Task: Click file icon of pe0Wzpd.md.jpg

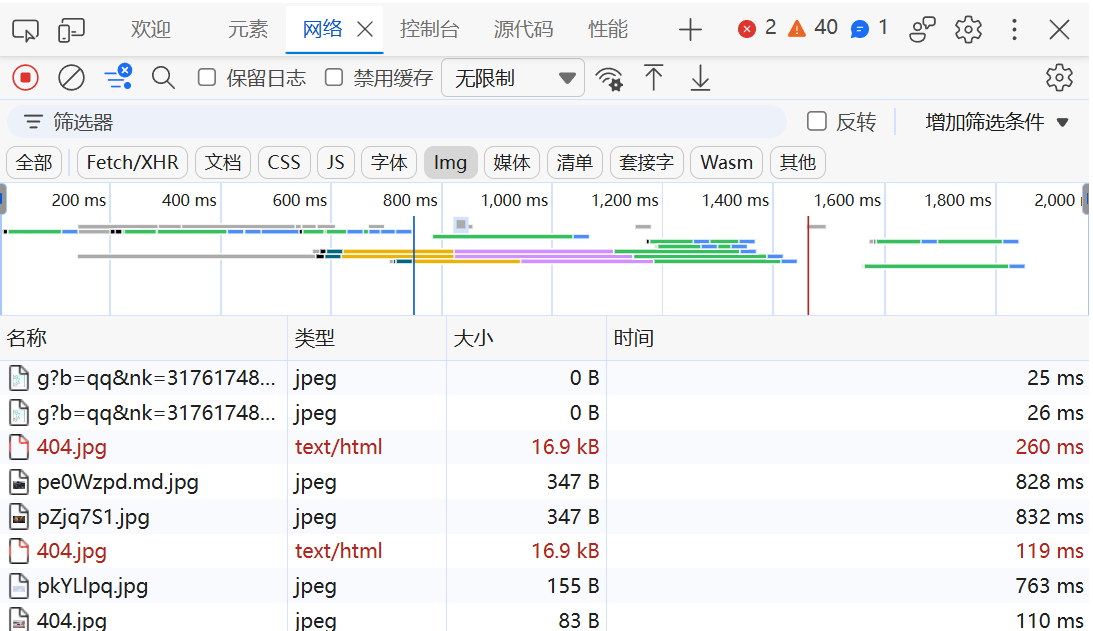Action: point(19,482)
